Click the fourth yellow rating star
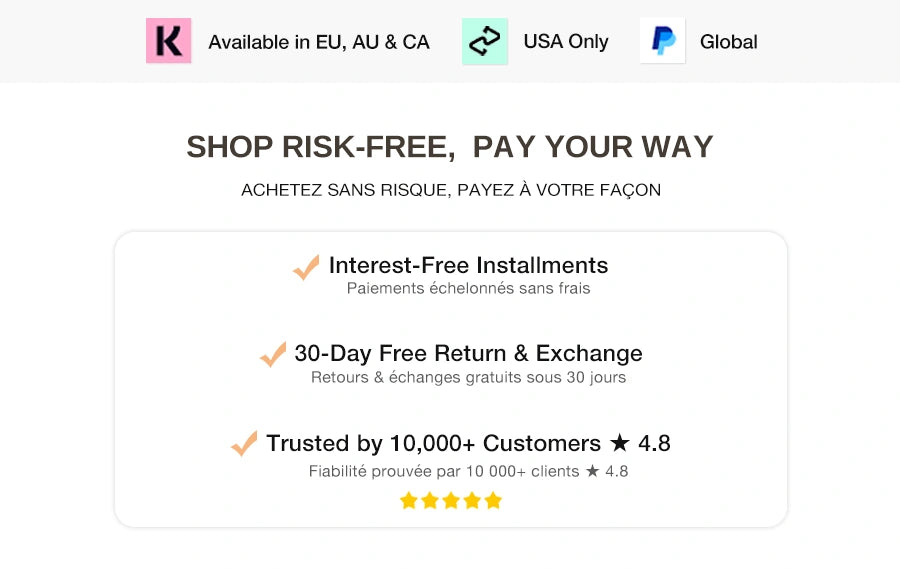 (x=472, y=501)
